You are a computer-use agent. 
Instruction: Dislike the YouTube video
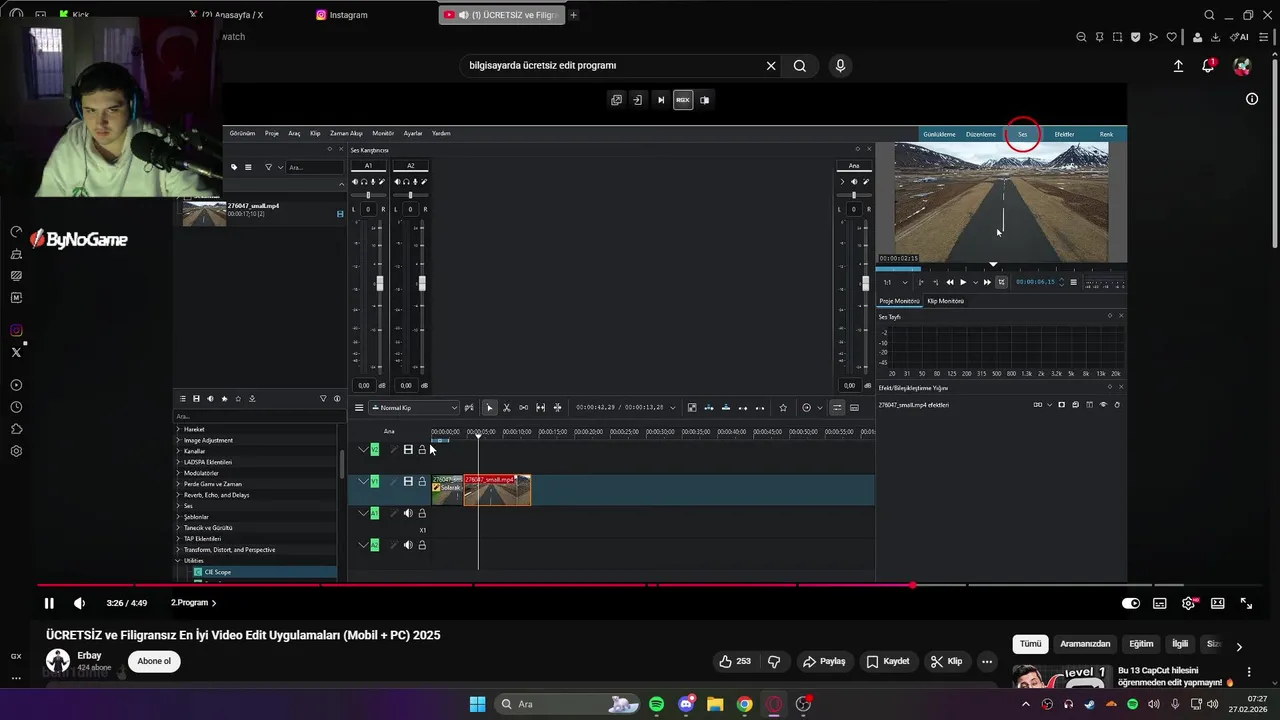(x=774, y=661)
